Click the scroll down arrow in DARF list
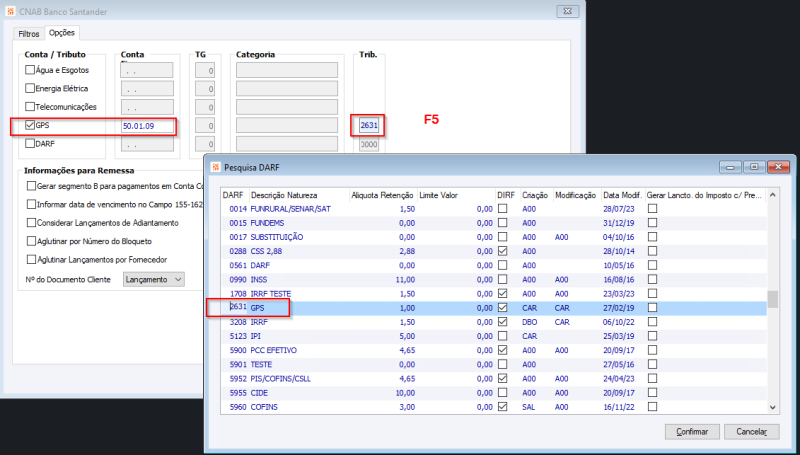The image size is (800, 455). [772, 408]
